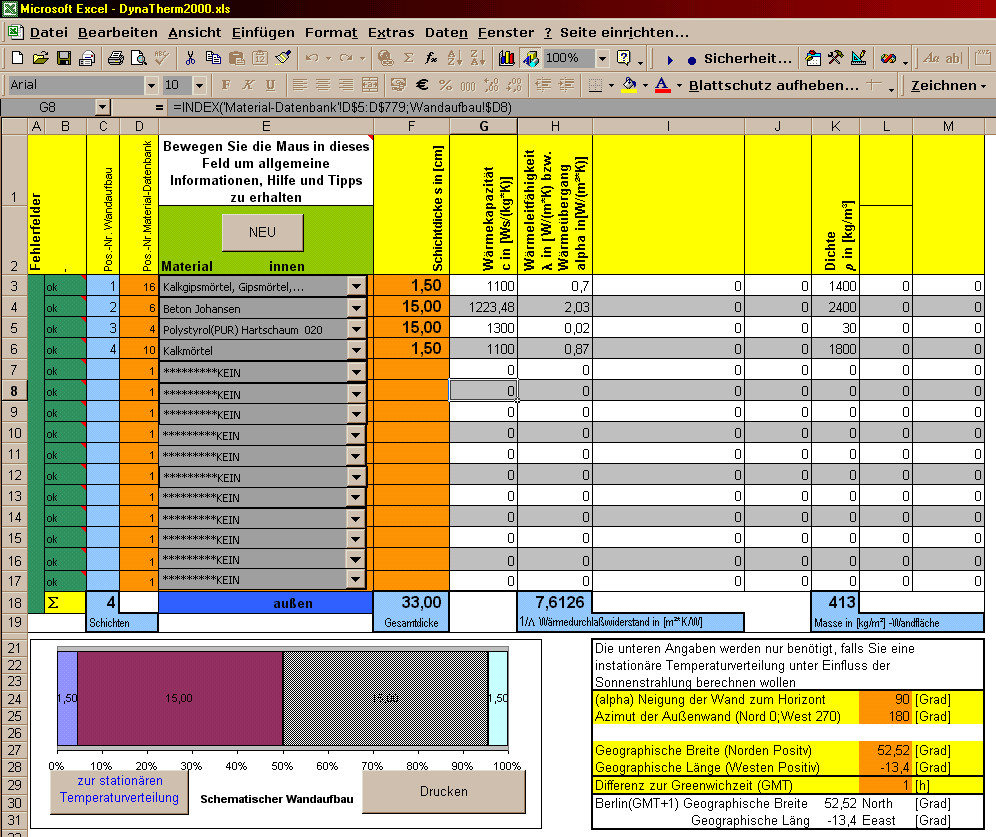Open the Datei menu
This screenshot has width=996, height=837.
[49, 32]
